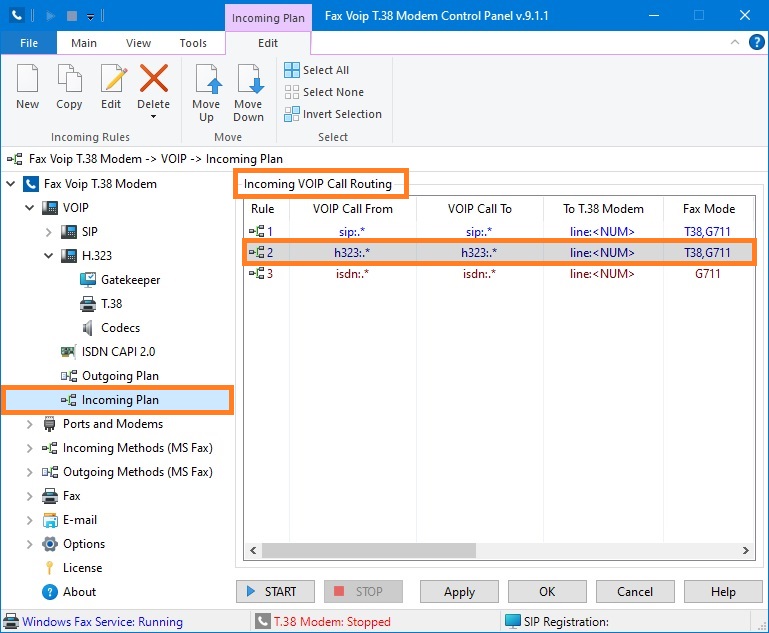Expand the E-mail tree node
The width and height of the screenshot is (769, 633).
pos(30,520)
